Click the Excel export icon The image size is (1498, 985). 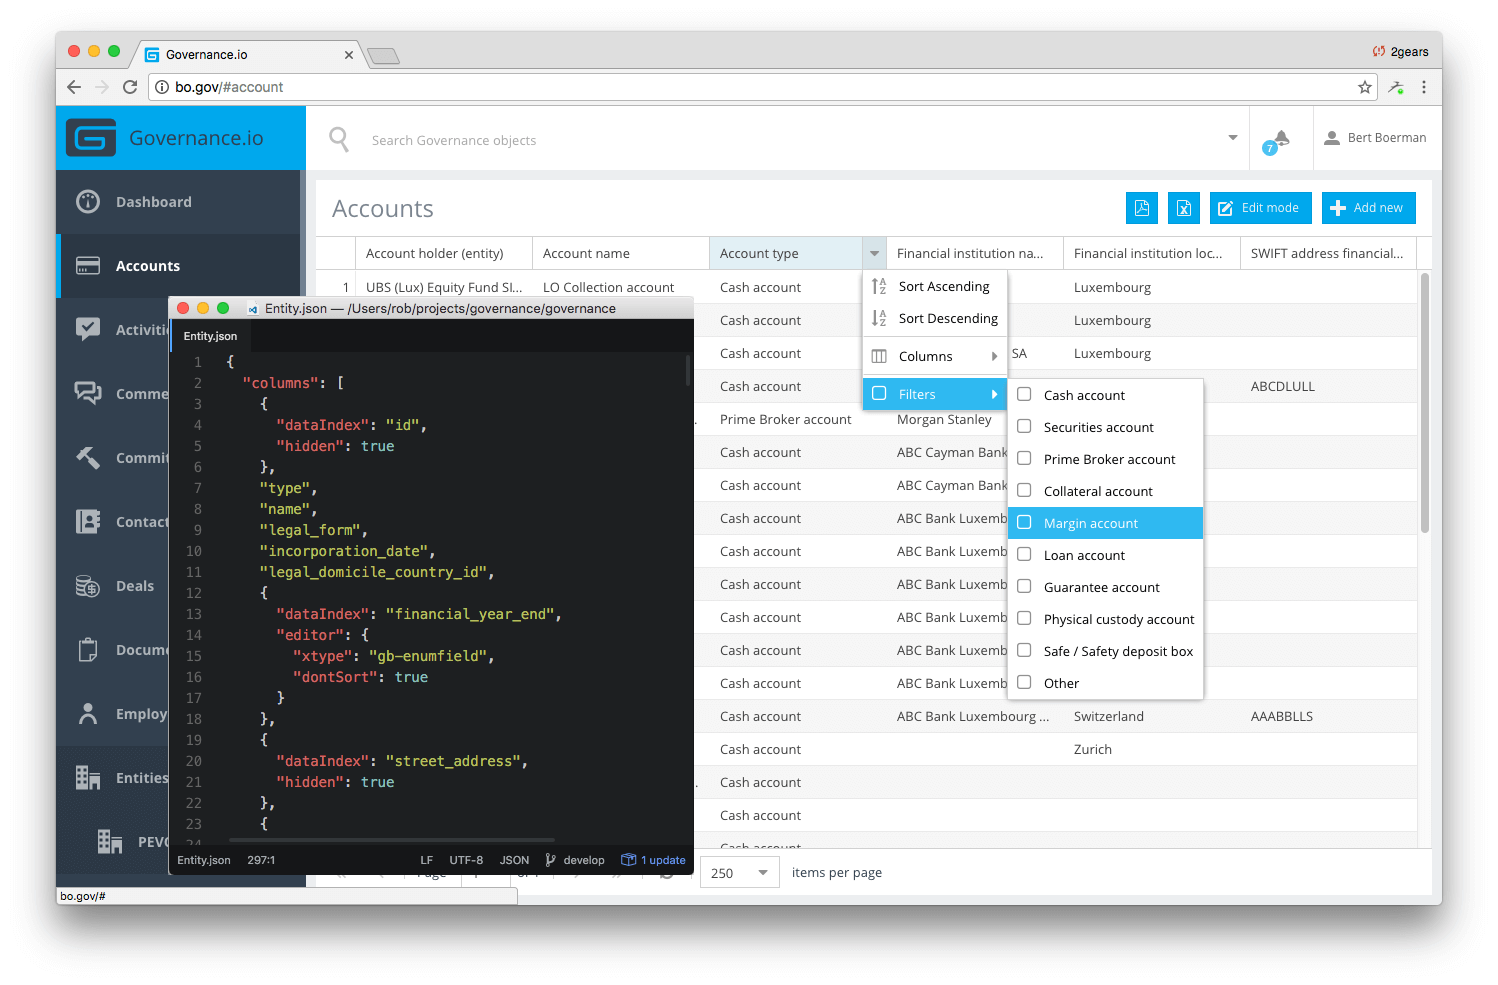(1183, 208)
